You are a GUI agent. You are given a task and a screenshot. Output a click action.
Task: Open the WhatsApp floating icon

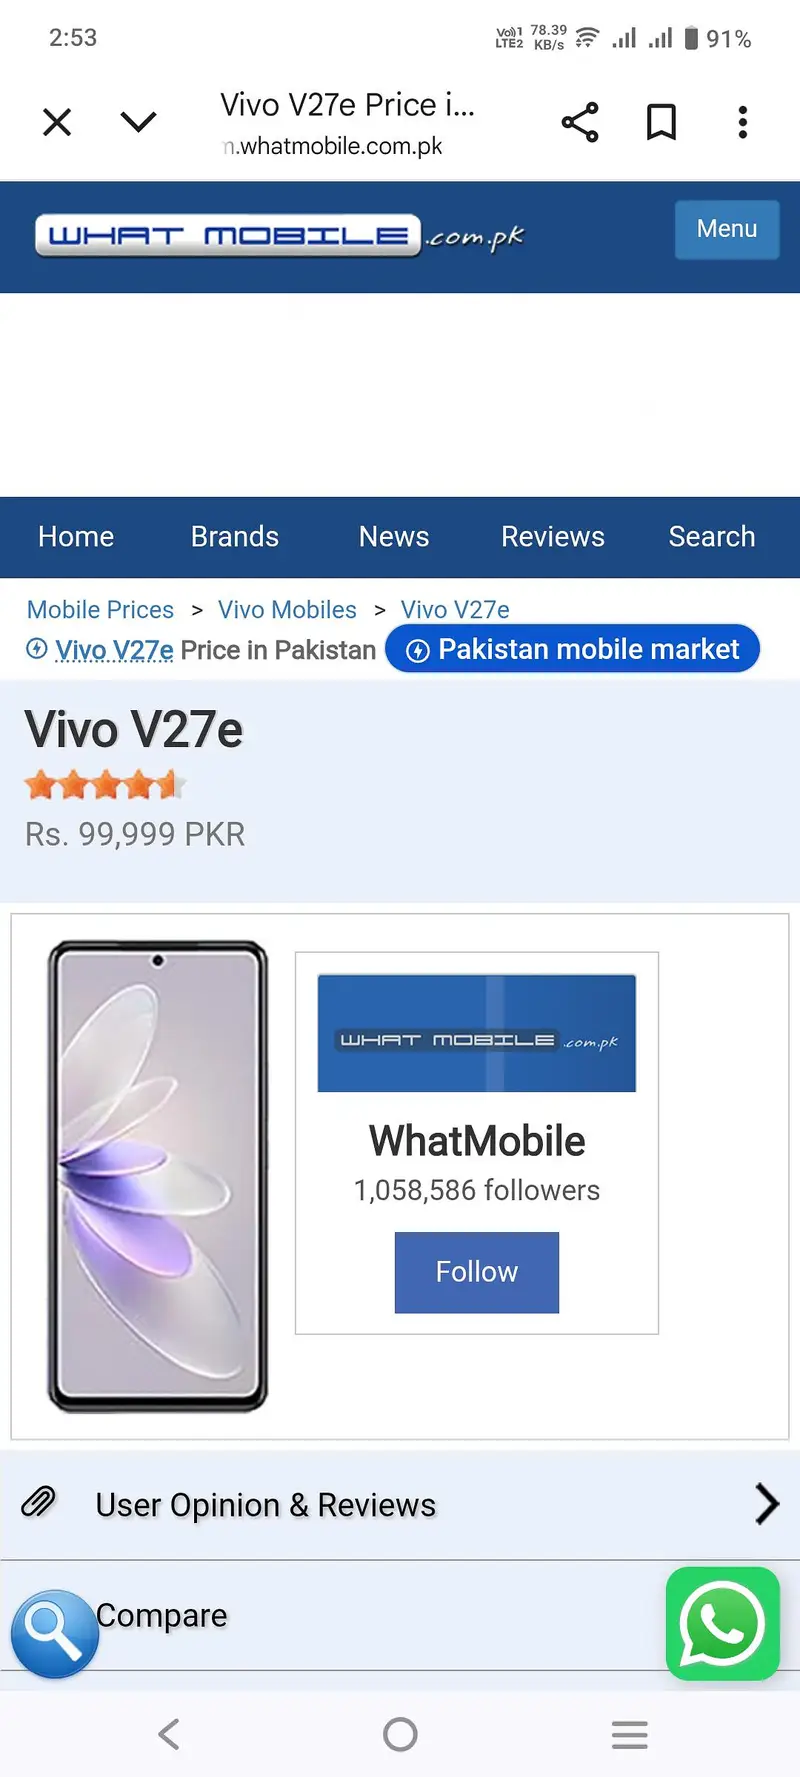(722, 1623)
